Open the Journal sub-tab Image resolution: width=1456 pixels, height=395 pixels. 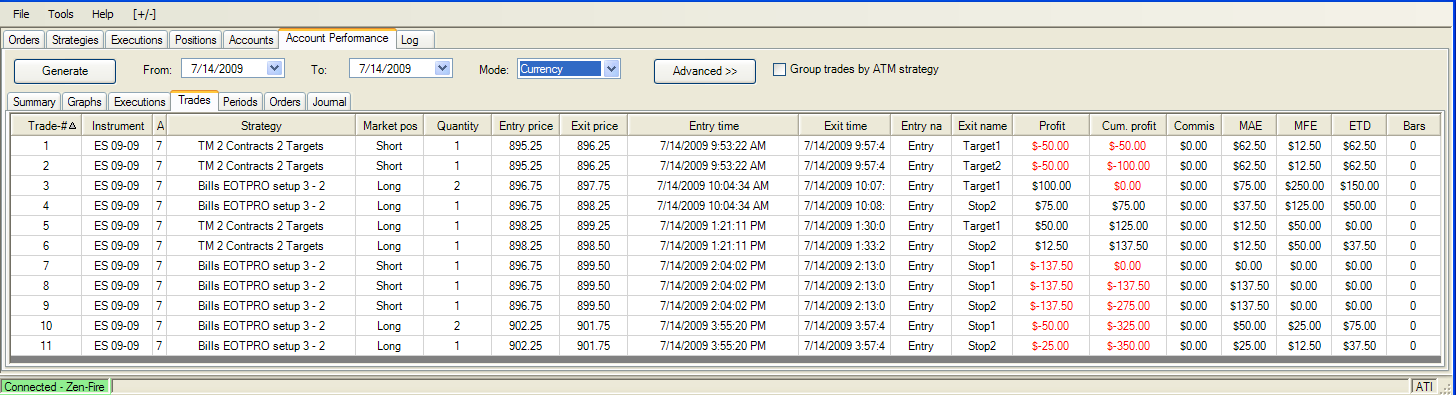(x=329, y=102)
